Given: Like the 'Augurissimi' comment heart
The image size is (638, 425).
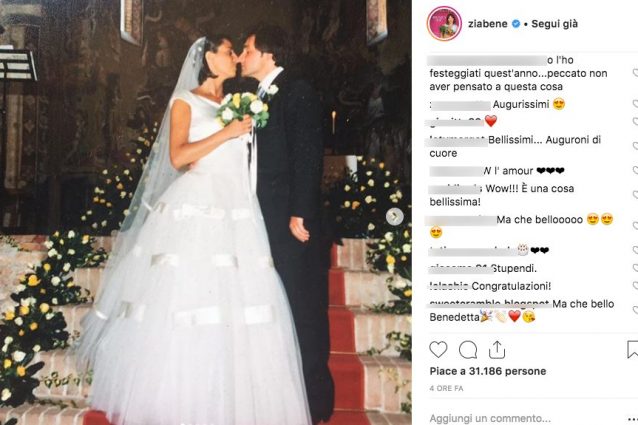Looking at the screenshot, I should point(636,104).
